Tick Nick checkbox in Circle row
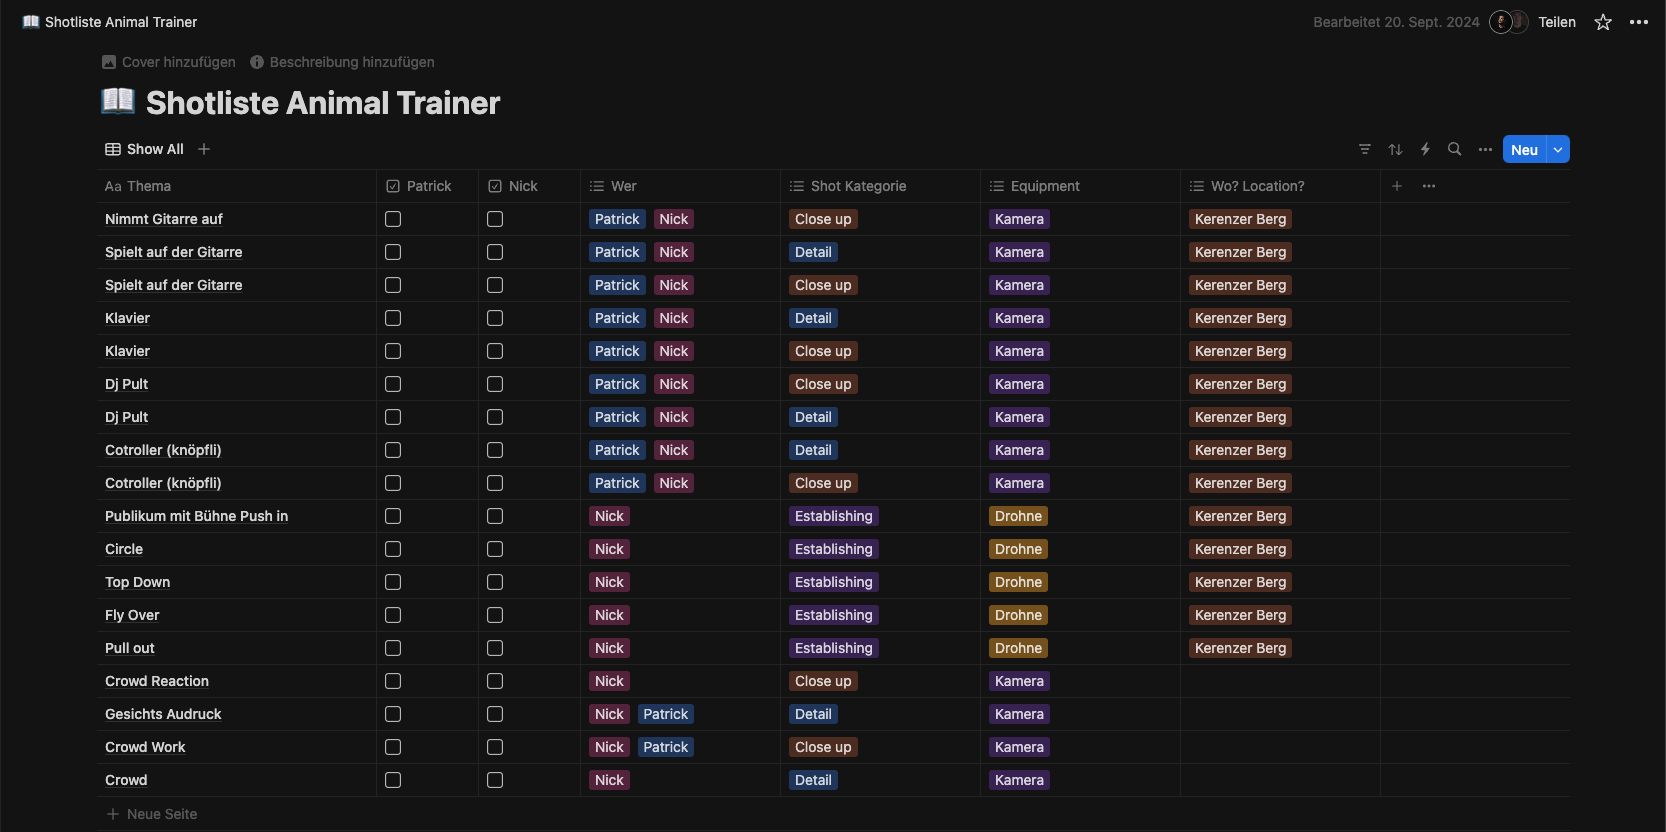1666x832 pixels. coord(495,549)
